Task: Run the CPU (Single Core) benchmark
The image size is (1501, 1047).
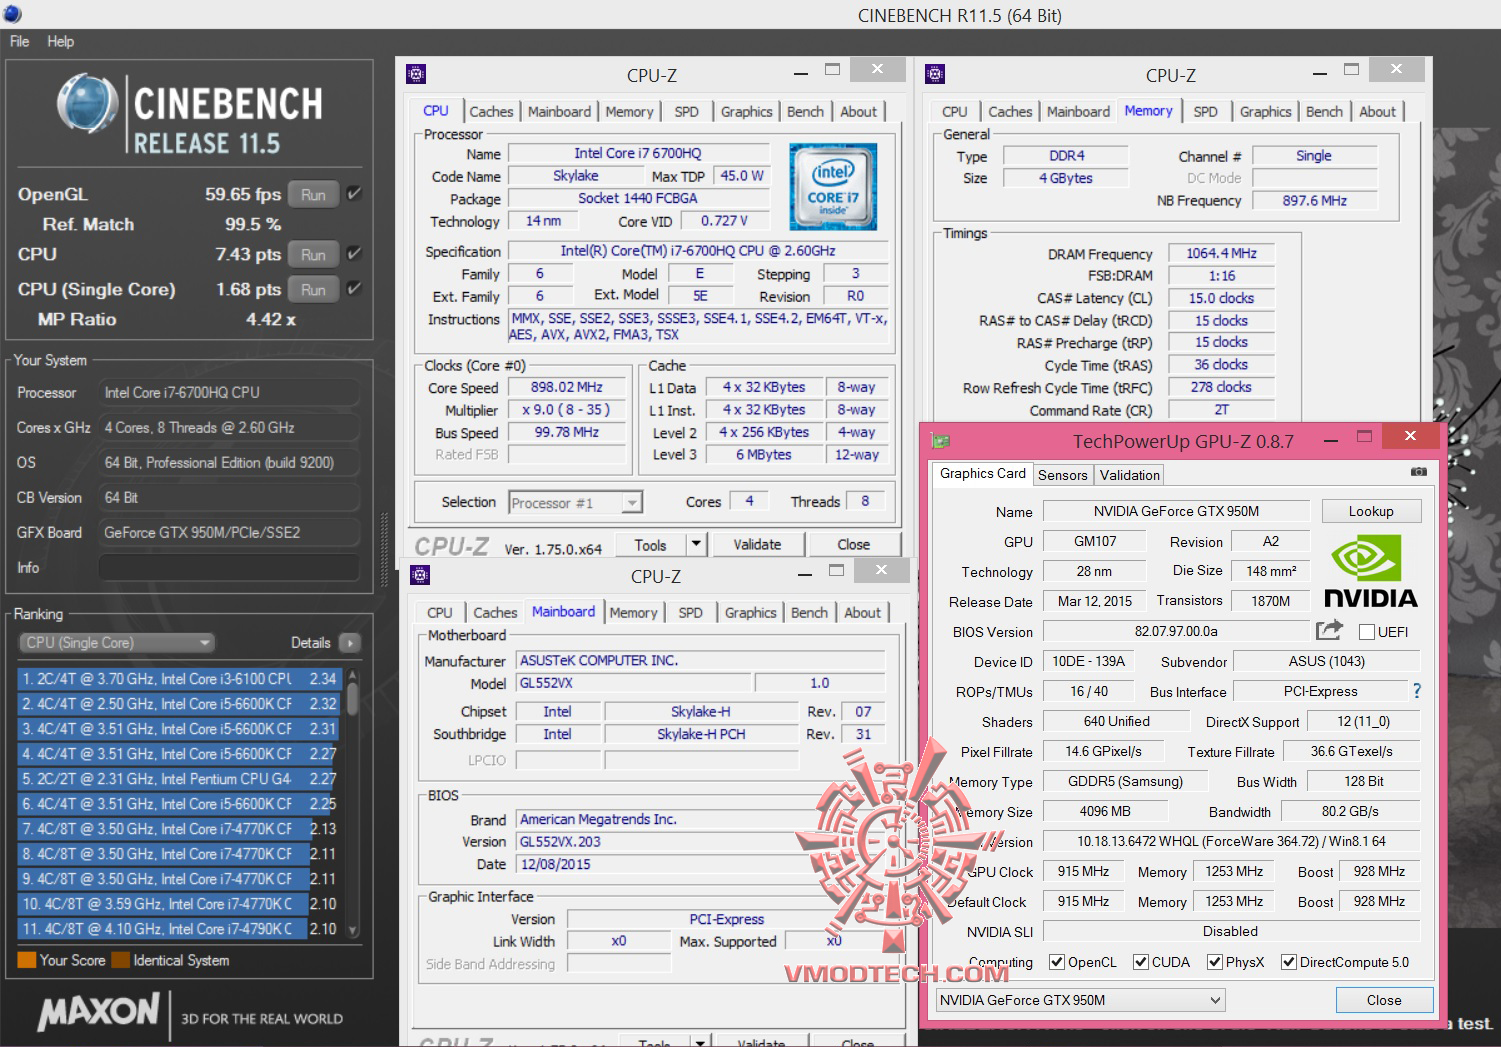Action: coord(313,289)
